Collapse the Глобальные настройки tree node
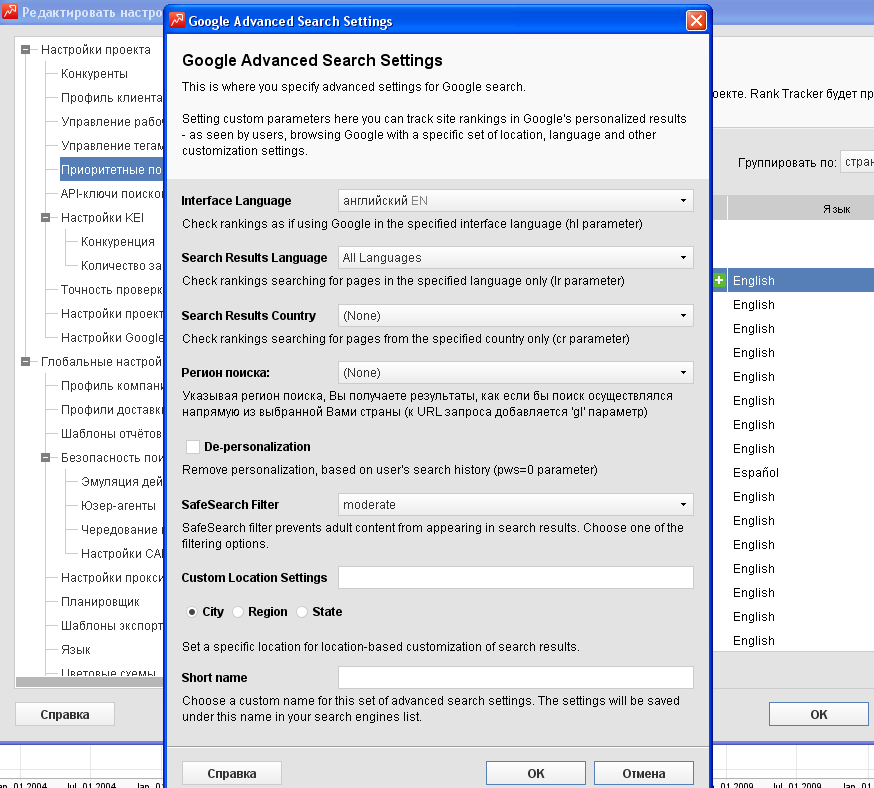 [26, 361]
